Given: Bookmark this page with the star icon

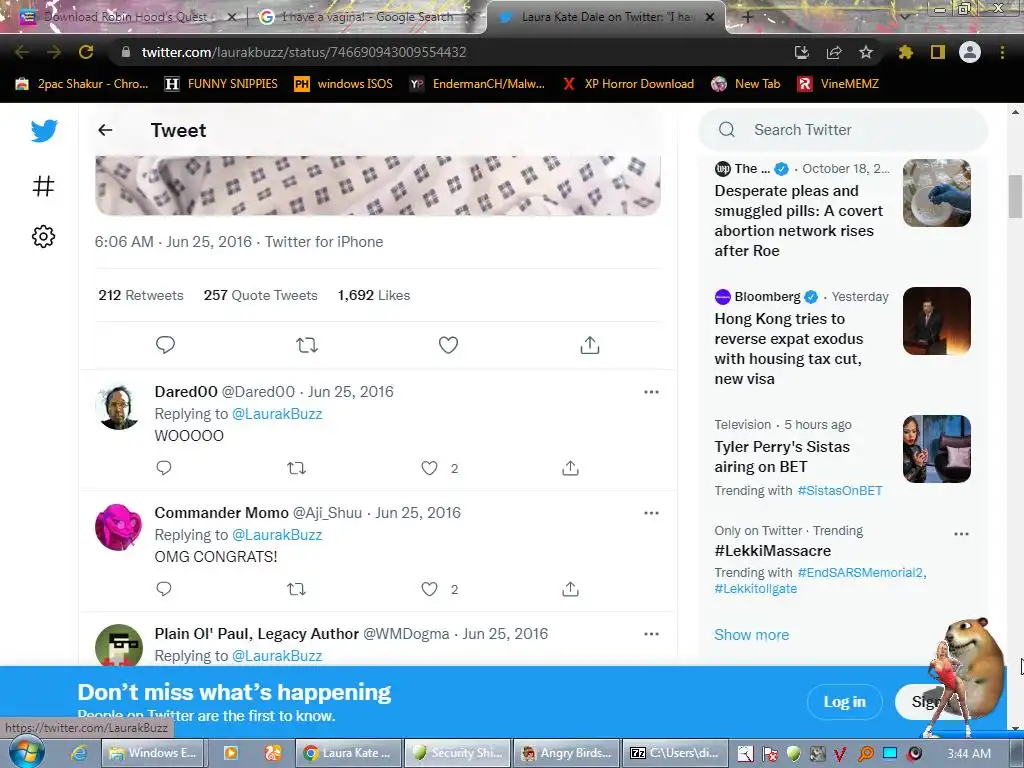Looking at the screenshot, I should pyautogui.click(x=866, y=52).
